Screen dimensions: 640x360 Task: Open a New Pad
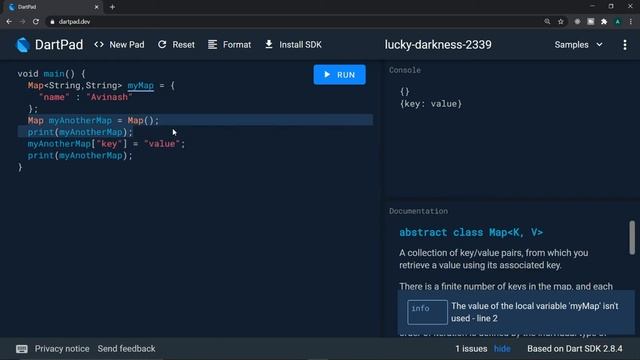pos(119,45)
